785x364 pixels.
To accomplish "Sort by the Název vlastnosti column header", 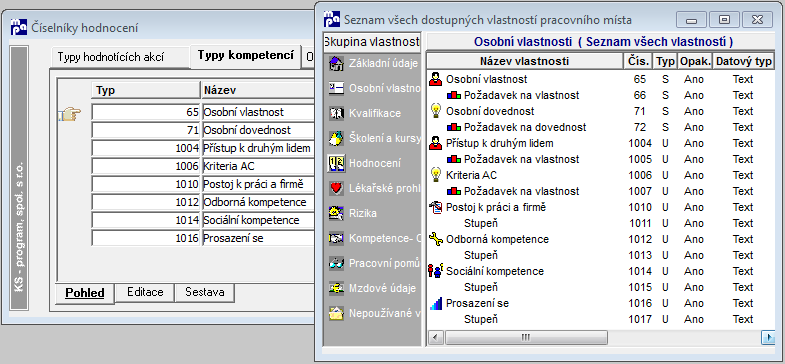I will pos(524,62).
